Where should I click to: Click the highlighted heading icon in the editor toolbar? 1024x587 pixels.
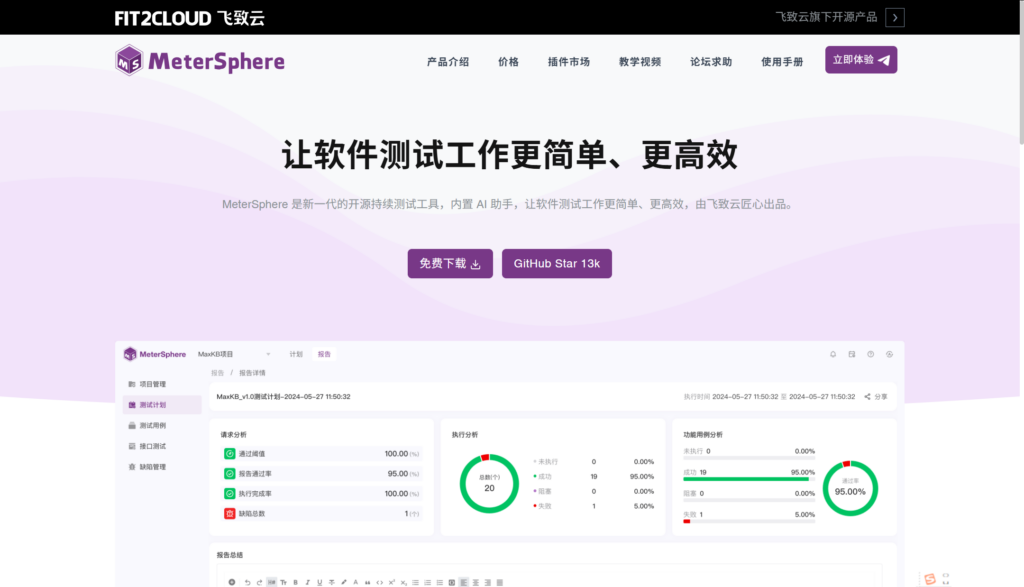[x=272, y=582]
